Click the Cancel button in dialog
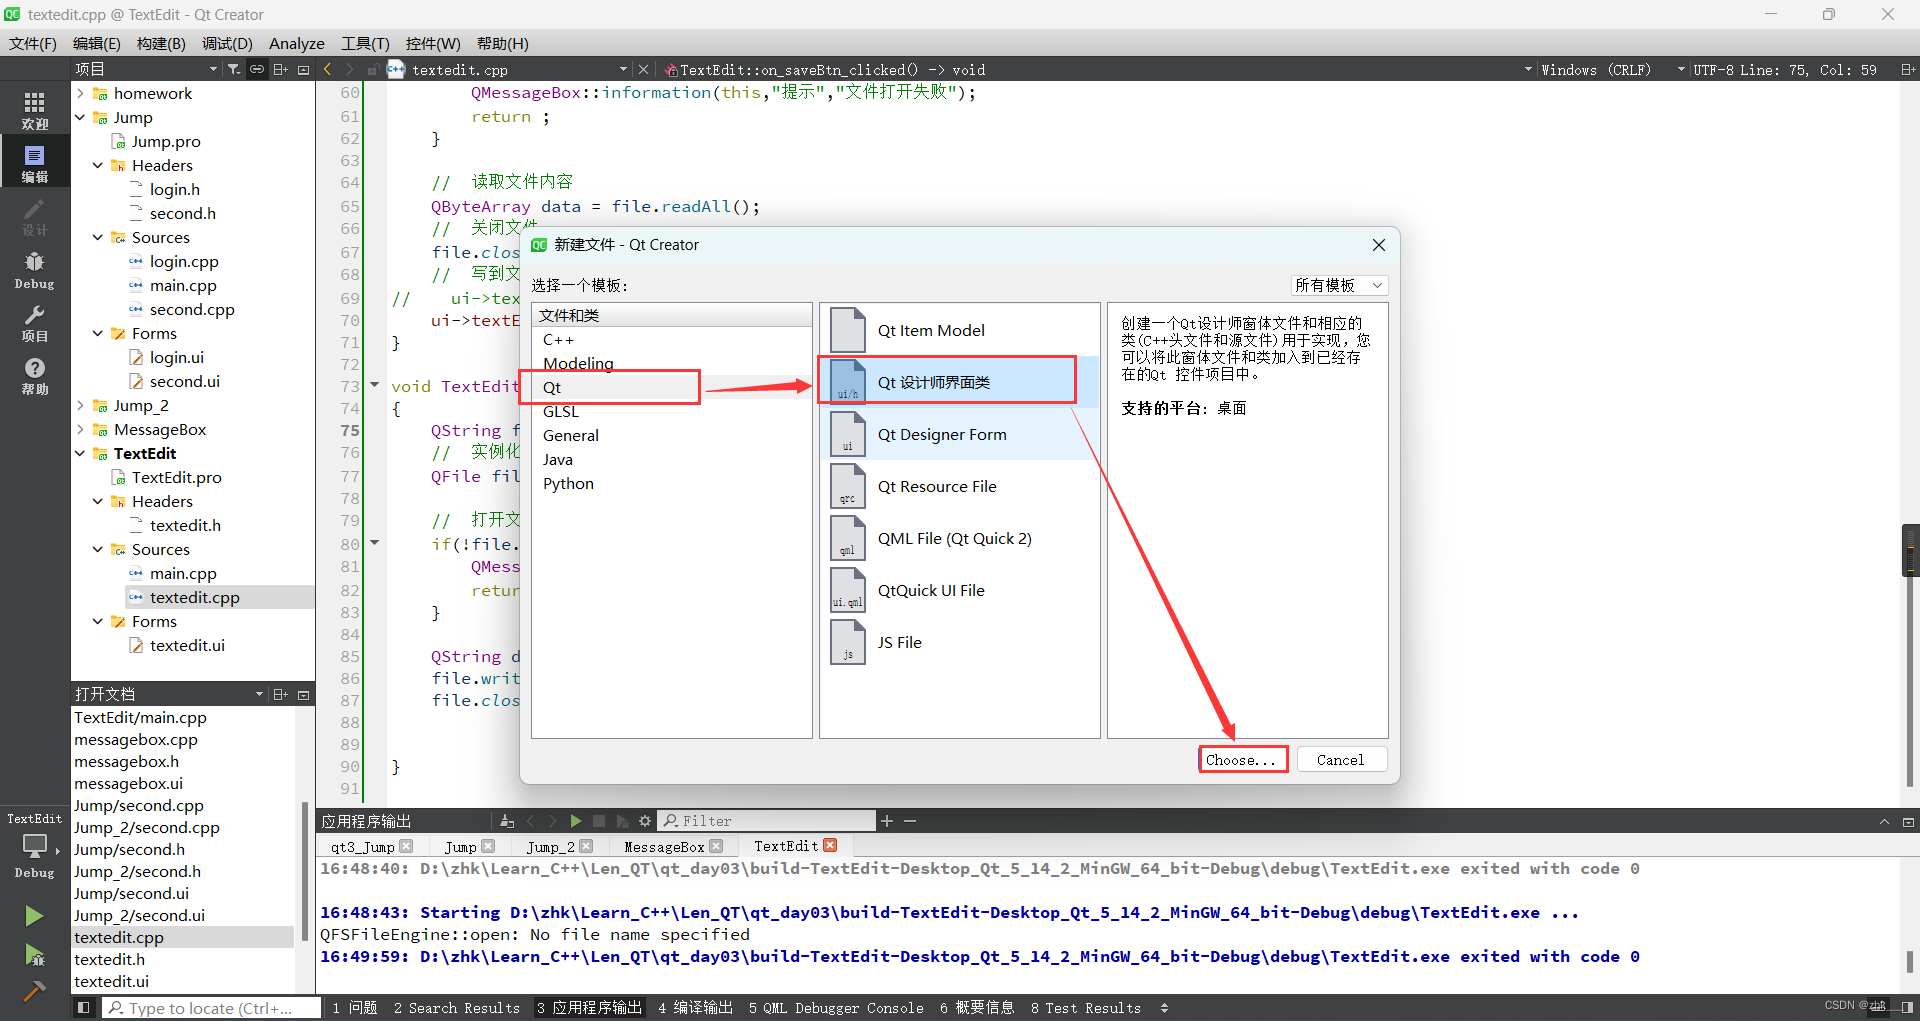The height and width of the screenshot is (1021, 1920). 1341,760
